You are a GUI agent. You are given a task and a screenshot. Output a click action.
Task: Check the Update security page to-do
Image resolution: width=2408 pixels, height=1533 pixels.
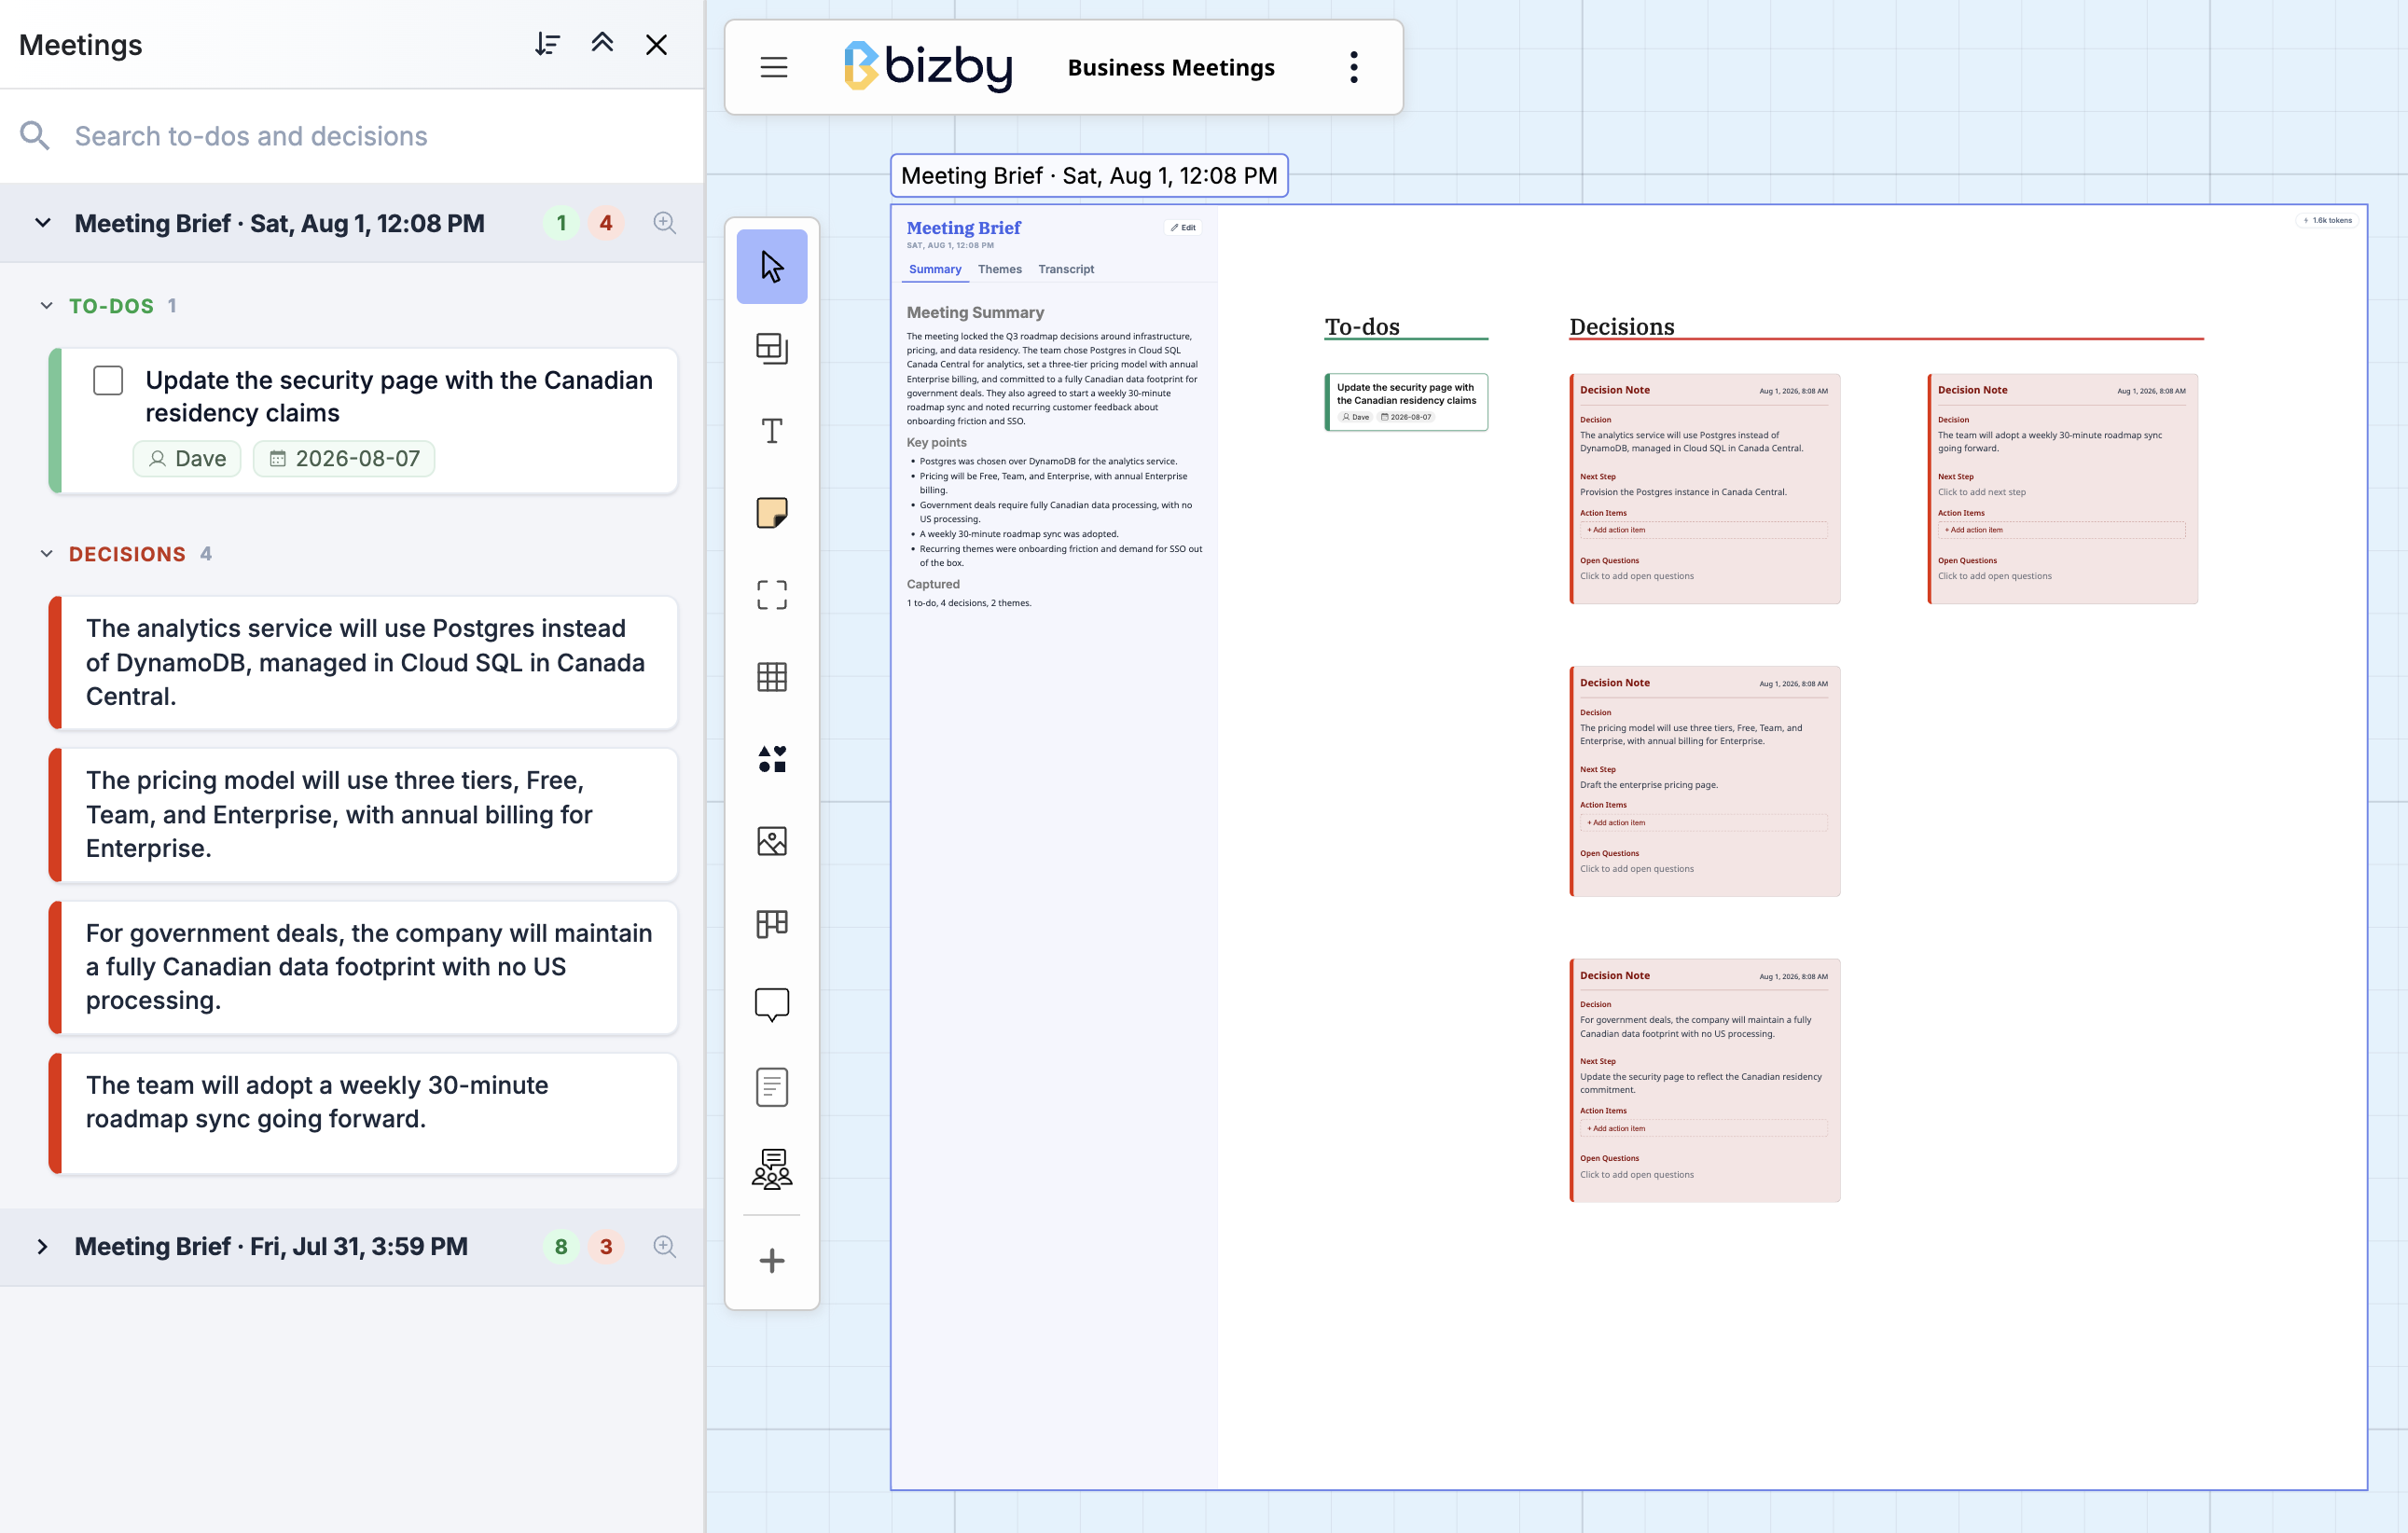click(x=108, y=380)
